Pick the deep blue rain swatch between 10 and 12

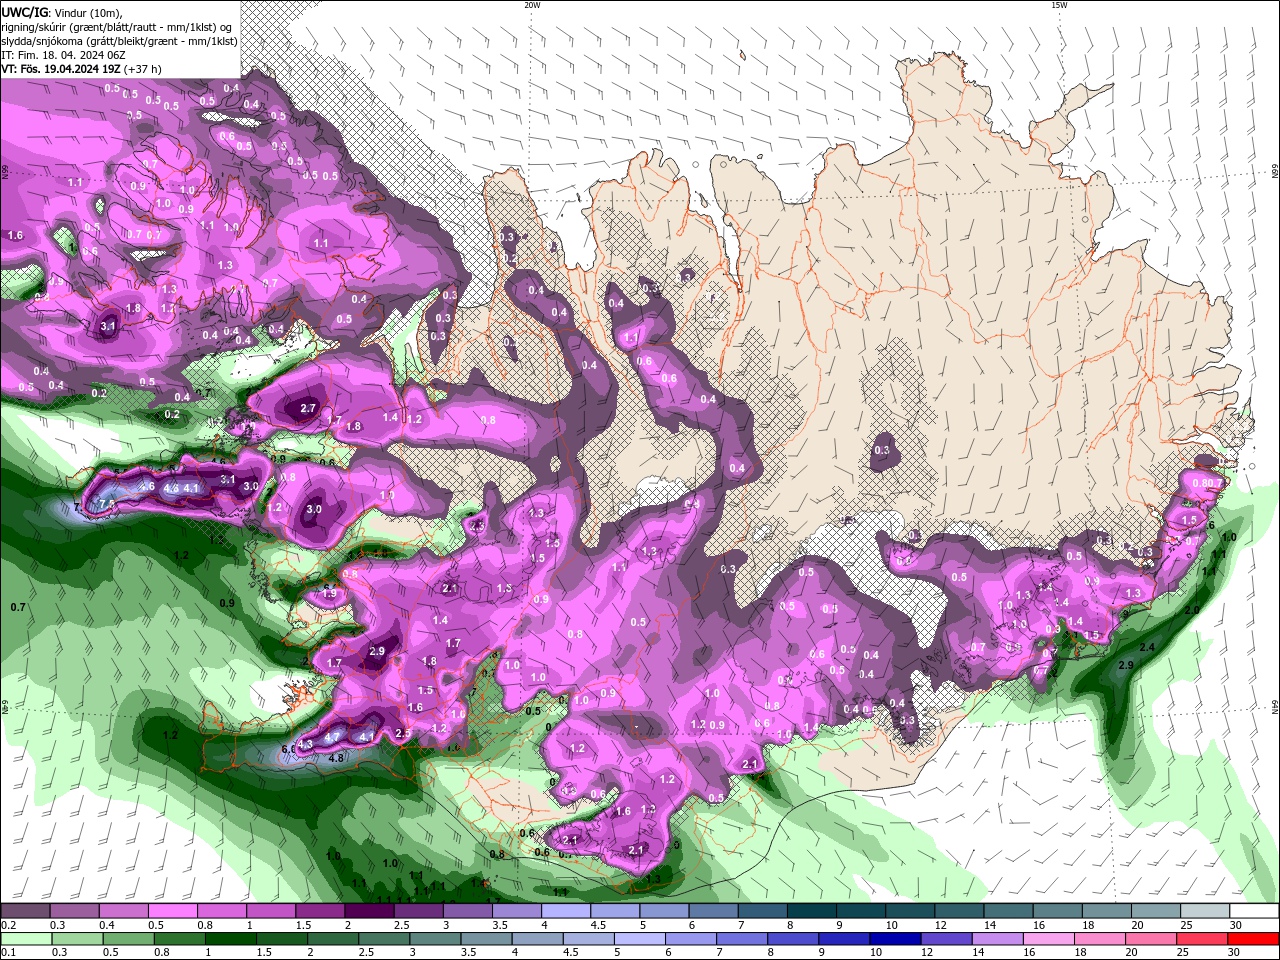894,939
